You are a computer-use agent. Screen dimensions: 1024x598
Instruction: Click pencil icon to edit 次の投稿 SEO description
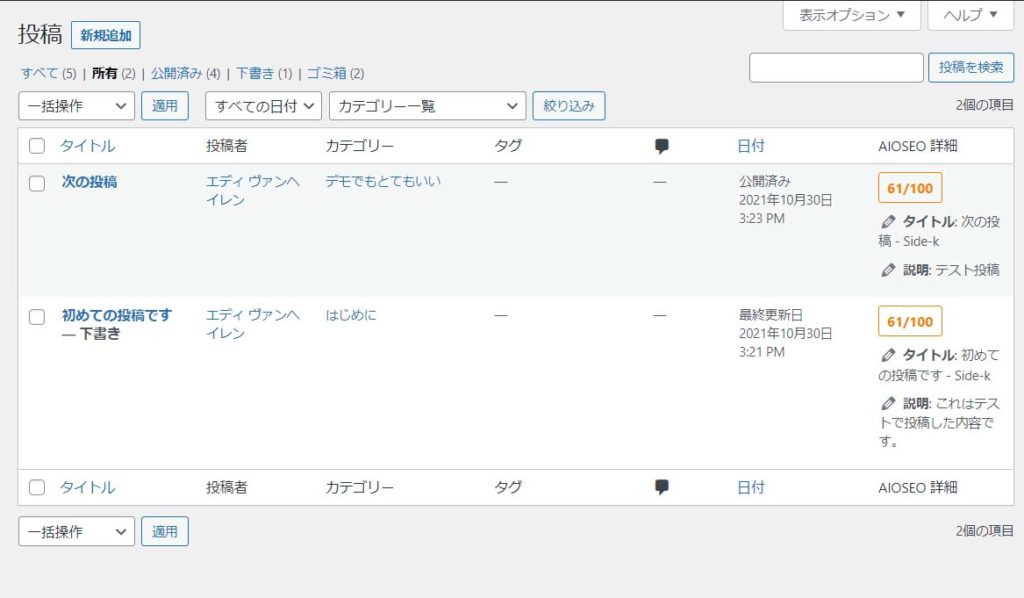[x=888, y=270]
